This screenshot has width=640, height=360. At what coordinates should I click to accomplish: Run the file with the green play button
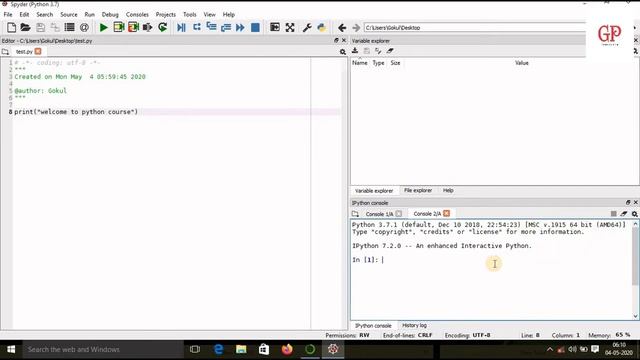tap(104, 27)
